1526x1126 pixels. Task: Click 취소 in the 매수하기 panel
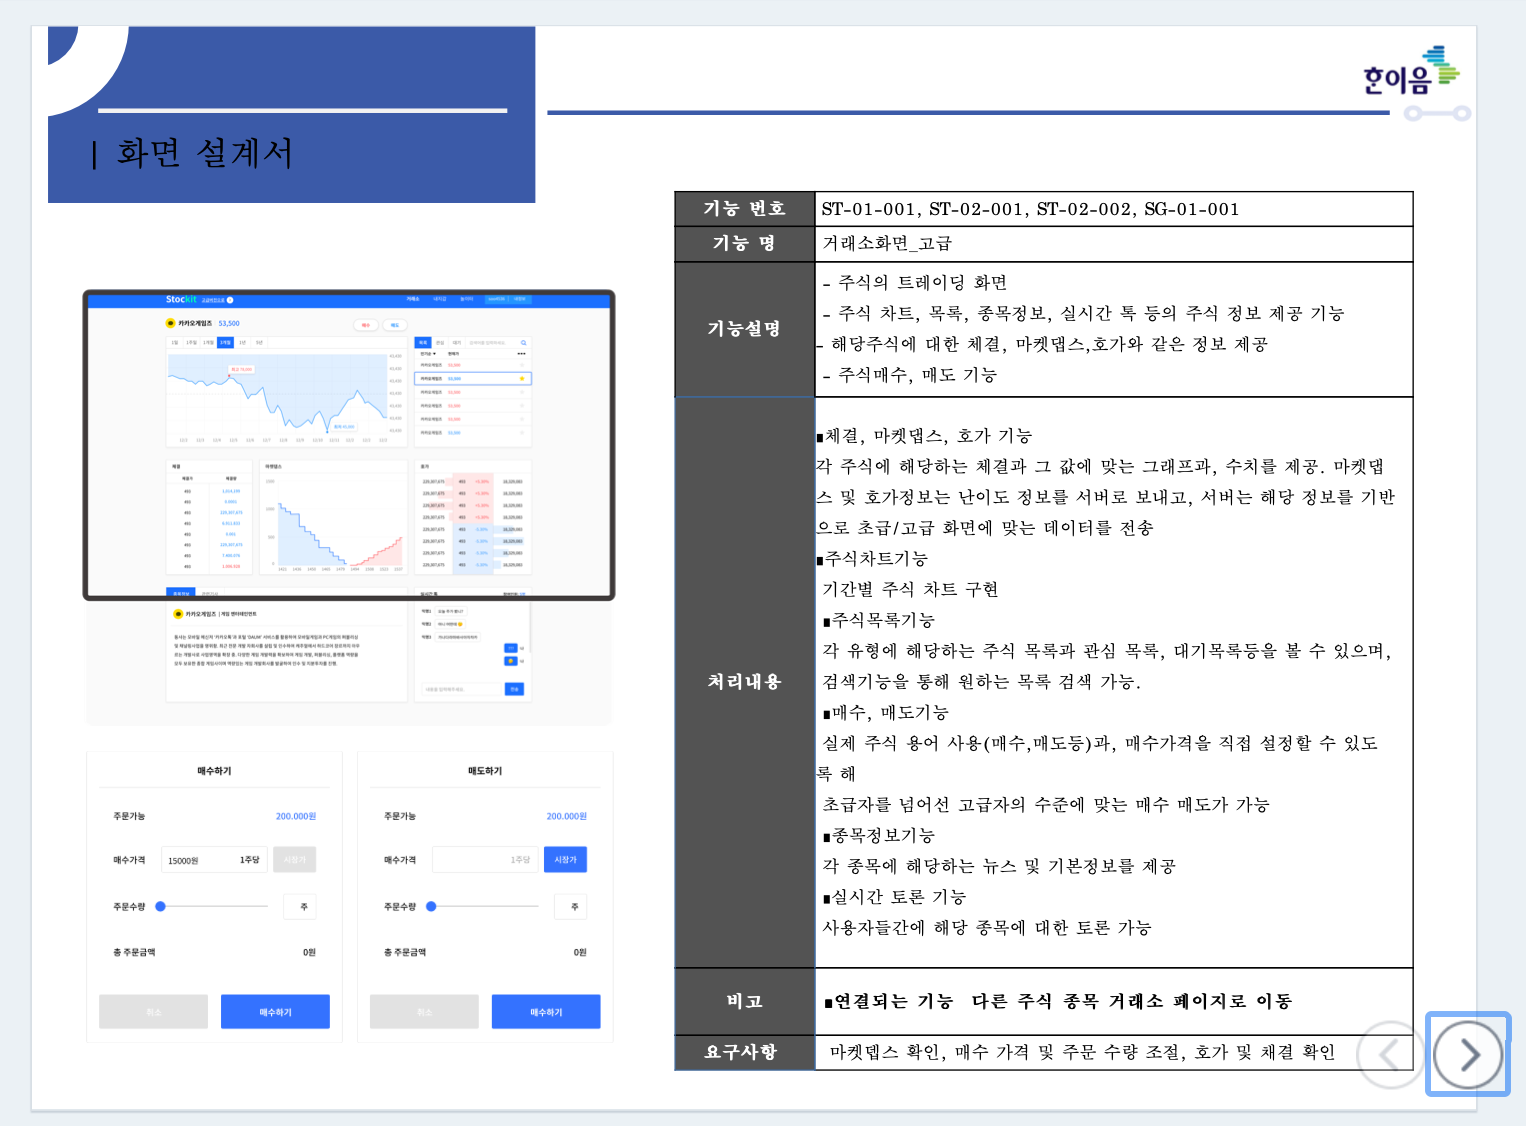click(154, 1012)
